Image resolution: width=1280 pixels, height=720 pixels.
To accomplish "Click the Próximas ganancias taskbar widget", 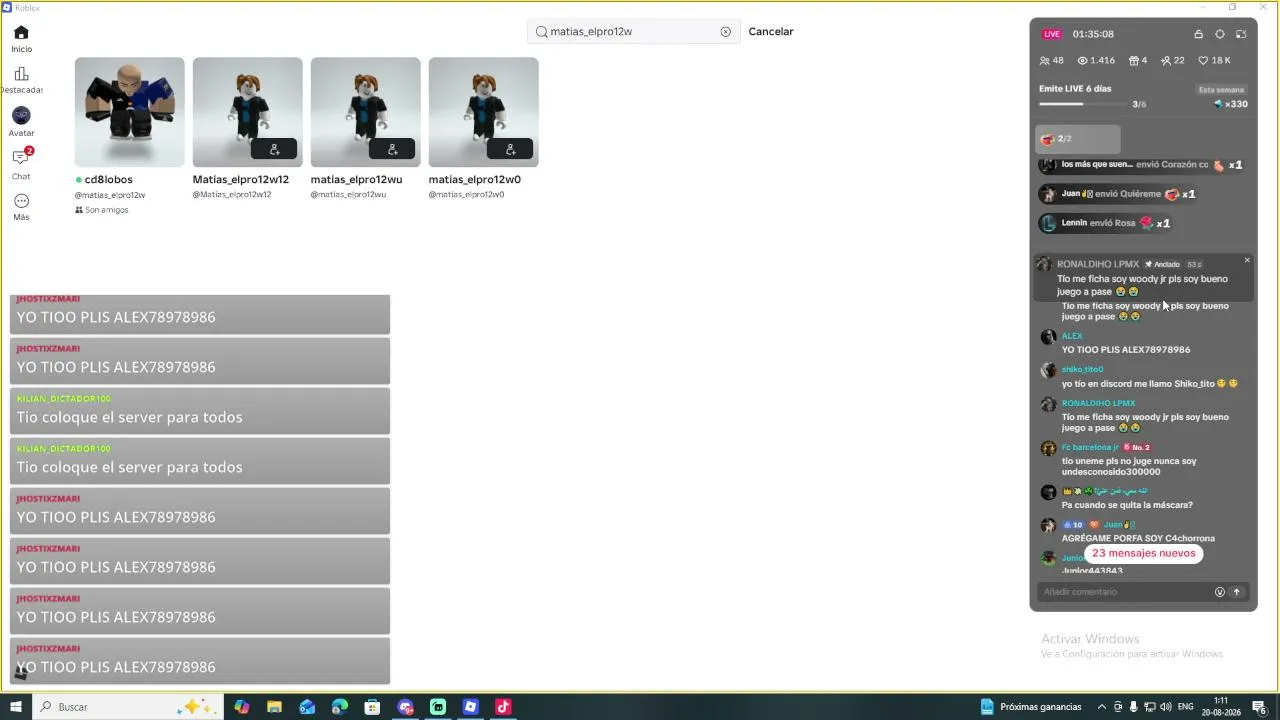I will click(x=1031, y=707).
